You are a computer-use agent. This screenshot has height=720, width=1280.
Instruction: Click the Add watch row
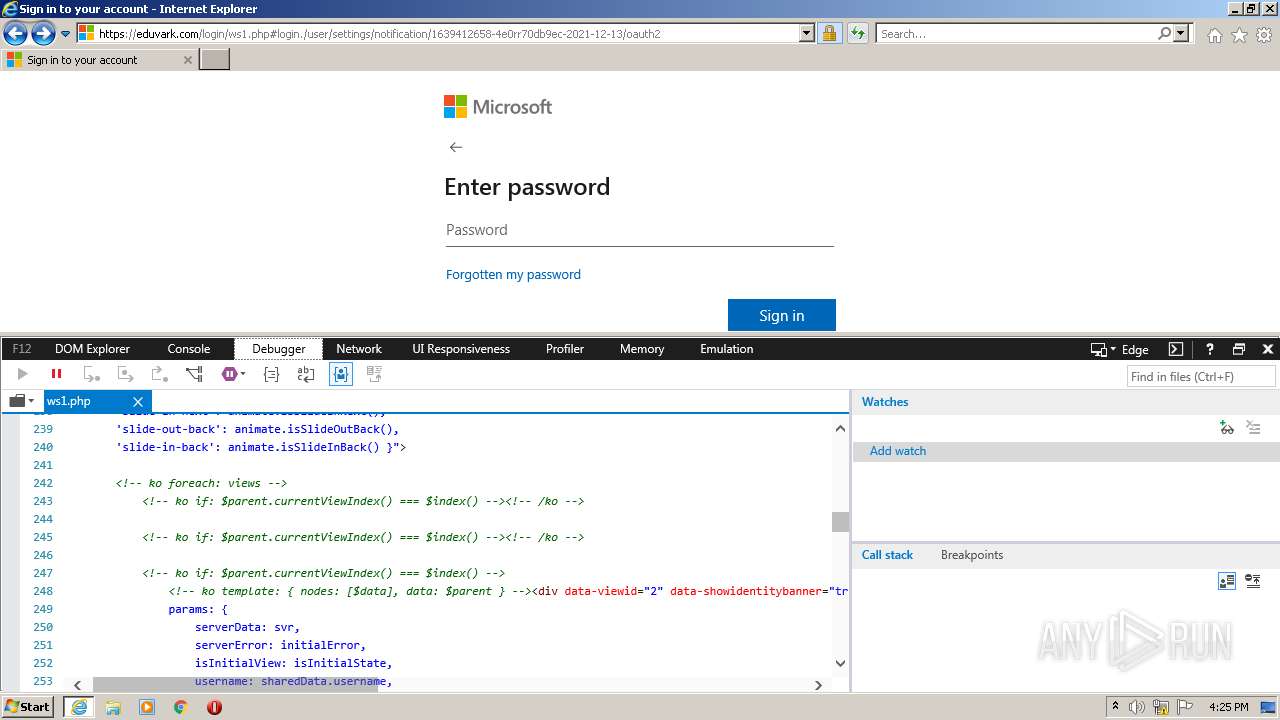point(1066,451)
